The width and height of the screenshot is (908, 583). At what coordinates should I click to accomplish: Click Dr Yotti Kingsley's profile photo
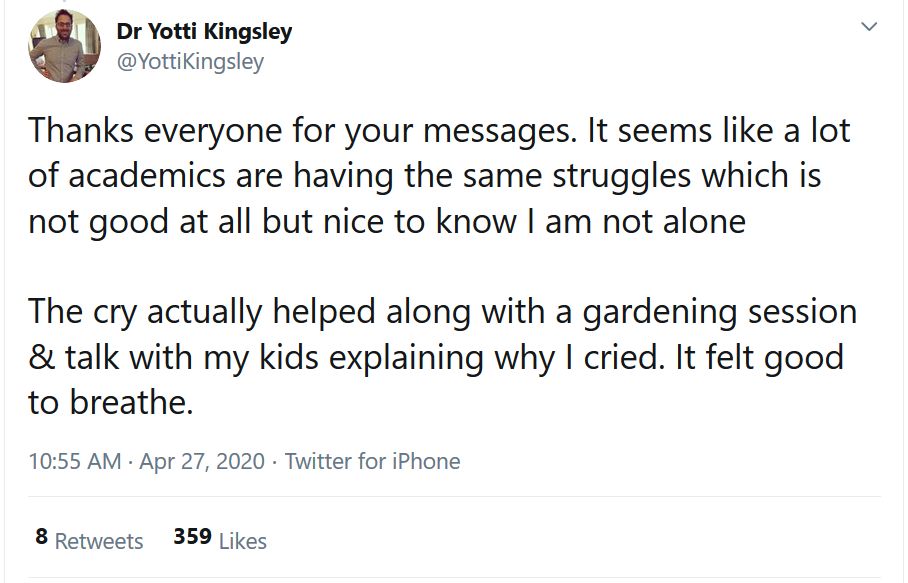(64, 45)
